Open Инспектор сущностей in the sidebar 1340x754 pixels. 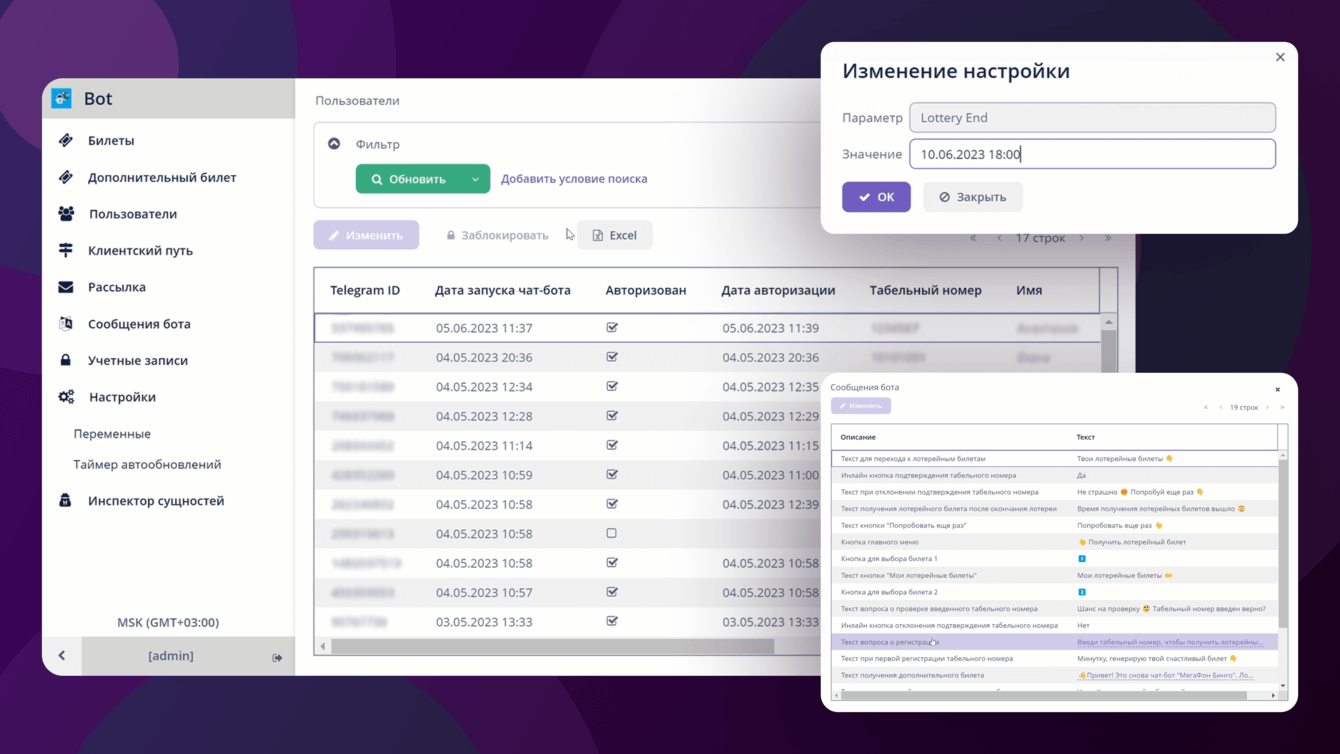(156, 501)
